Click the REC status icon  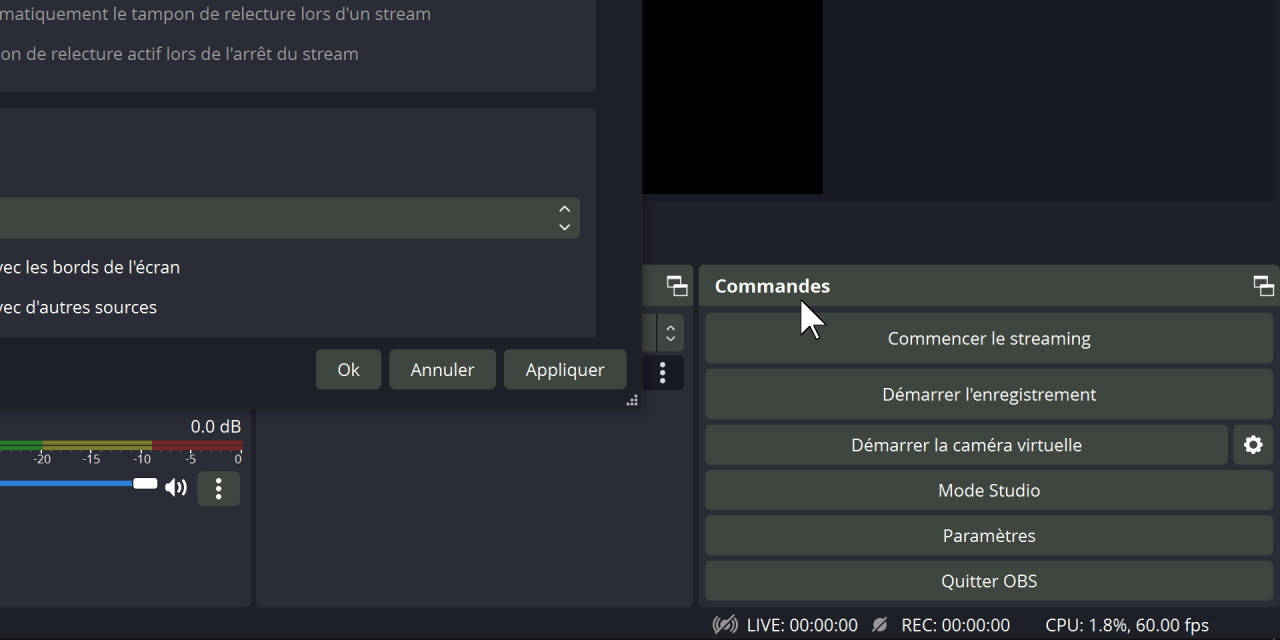(880, 625)
